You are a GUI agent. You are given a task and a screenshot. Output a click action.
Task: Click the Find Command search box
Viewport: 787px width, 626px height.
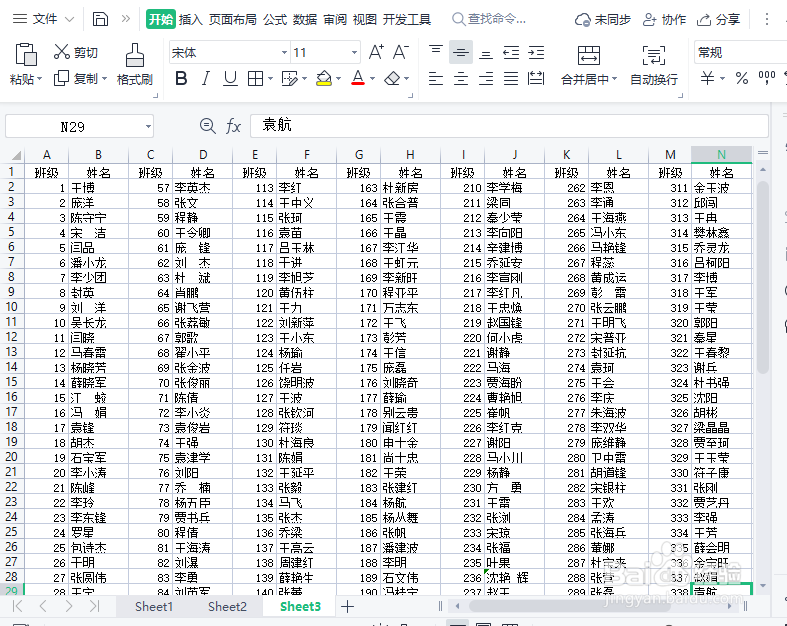pos(490,19)
